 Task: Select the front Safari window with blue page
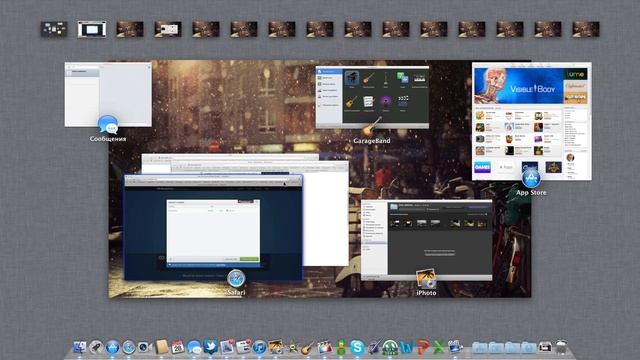coord(213,228)
